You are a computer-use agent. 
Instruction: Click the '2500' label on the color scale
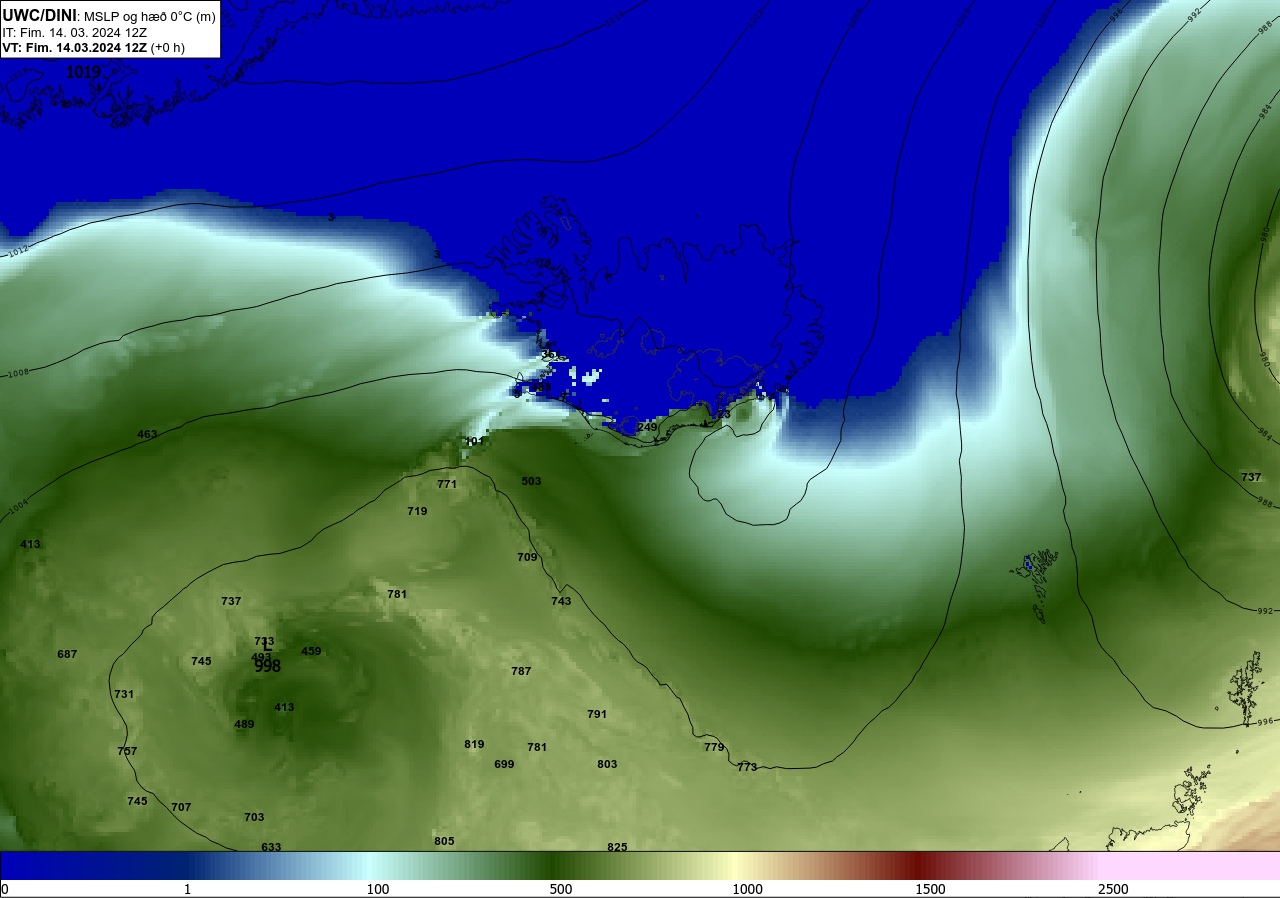pyautogui.click(x=1113, y=889)
